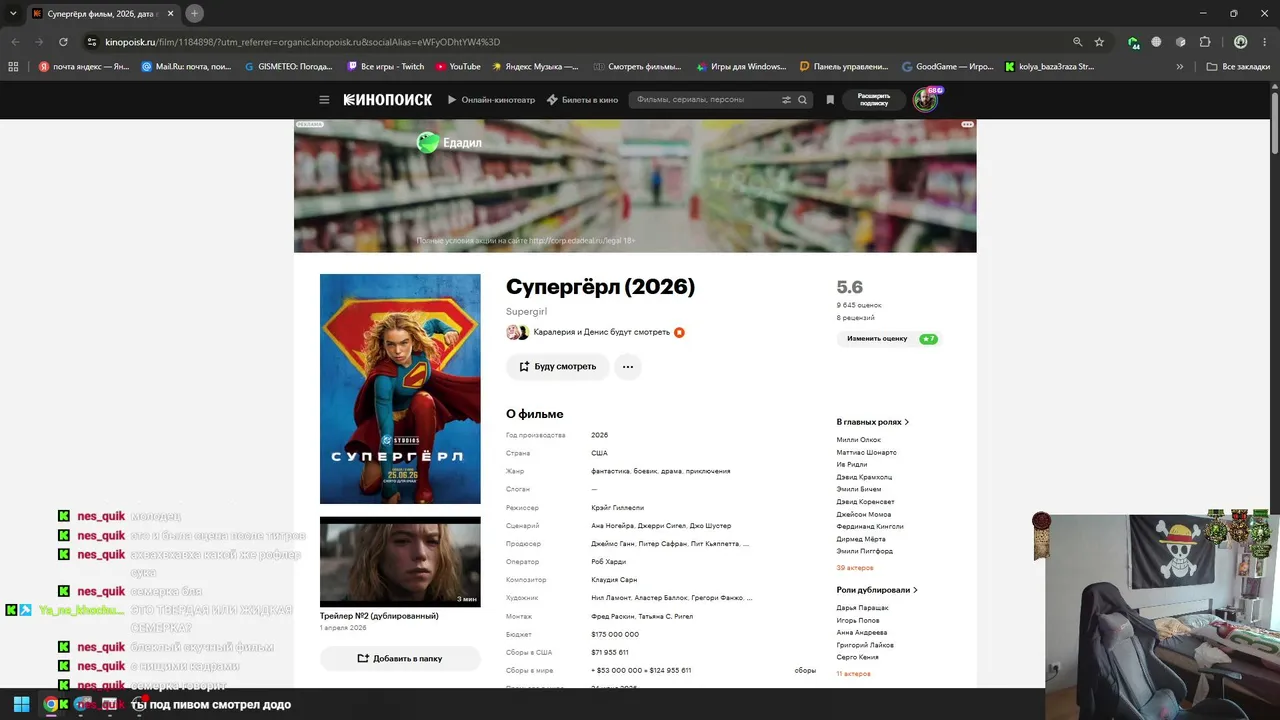Open Все игры - Twitch bookmark
This screenshot has width=1280, height=720.
[x=386, y=67]
